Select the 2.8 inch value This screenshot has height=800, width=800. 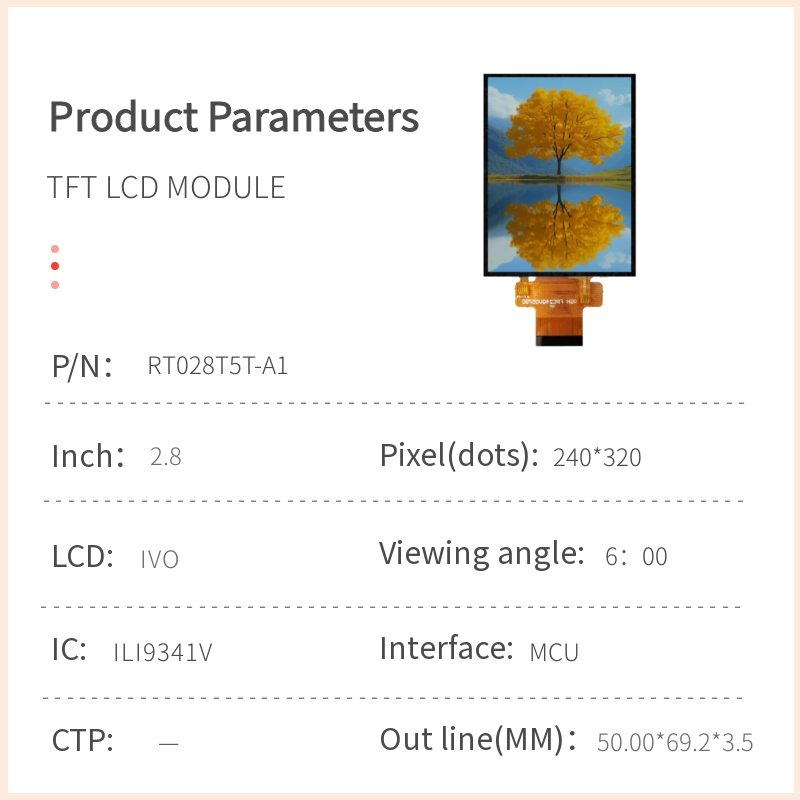pos(165,458)
